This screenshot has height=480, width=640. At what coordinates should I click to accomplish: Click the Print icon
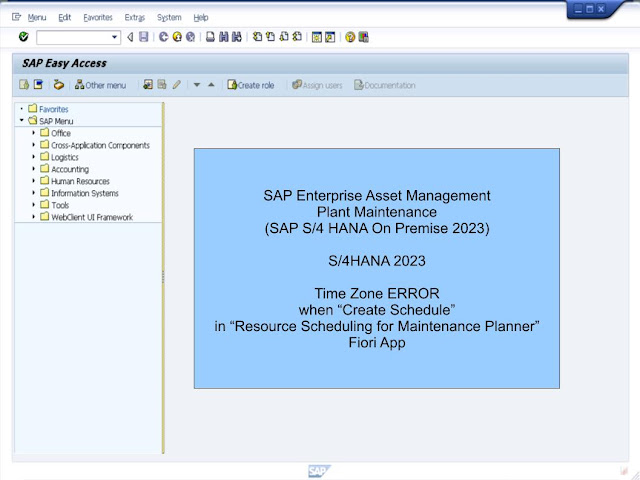pos(210,37)
